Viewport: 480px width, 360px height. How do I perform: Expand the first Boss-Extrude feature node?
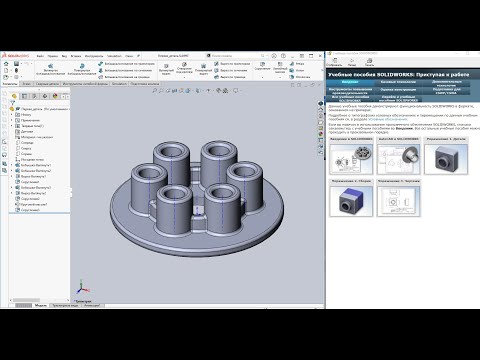[x=12, y=165]
